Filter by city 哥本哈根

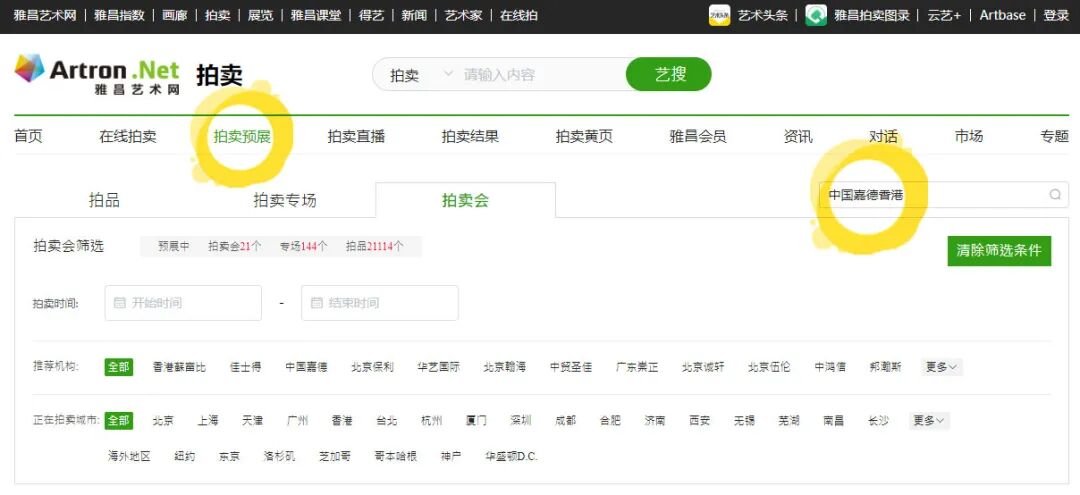click(x=395, y=456)
